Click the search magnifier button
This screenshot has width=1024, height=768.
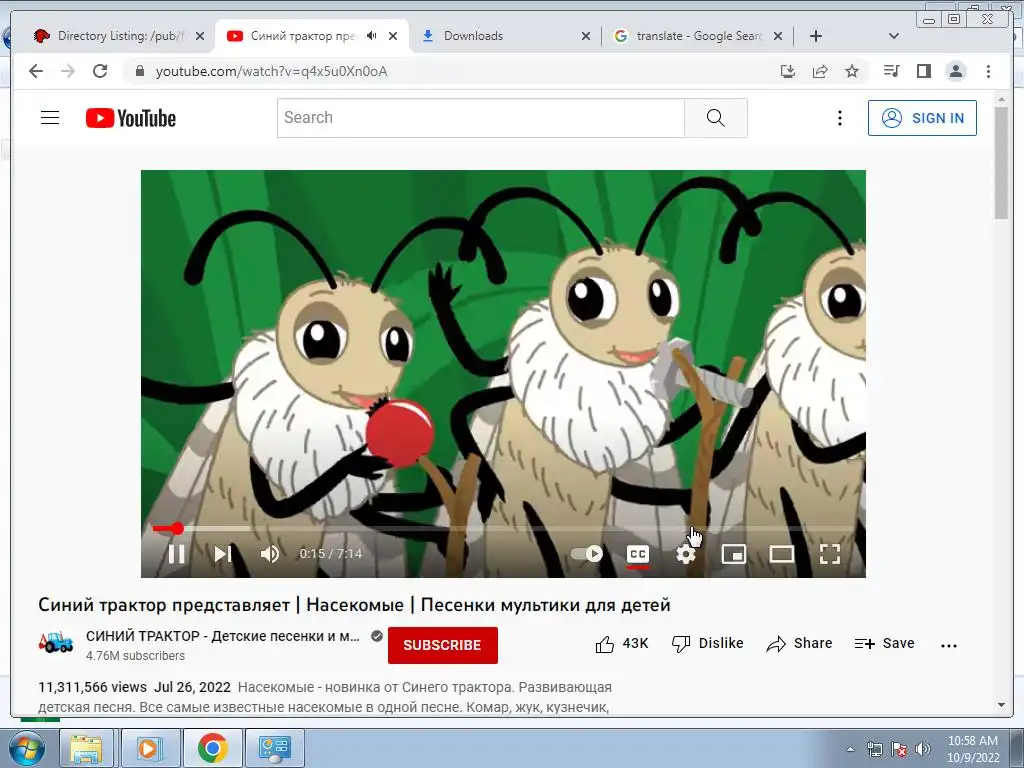click(x=716, y=118)
